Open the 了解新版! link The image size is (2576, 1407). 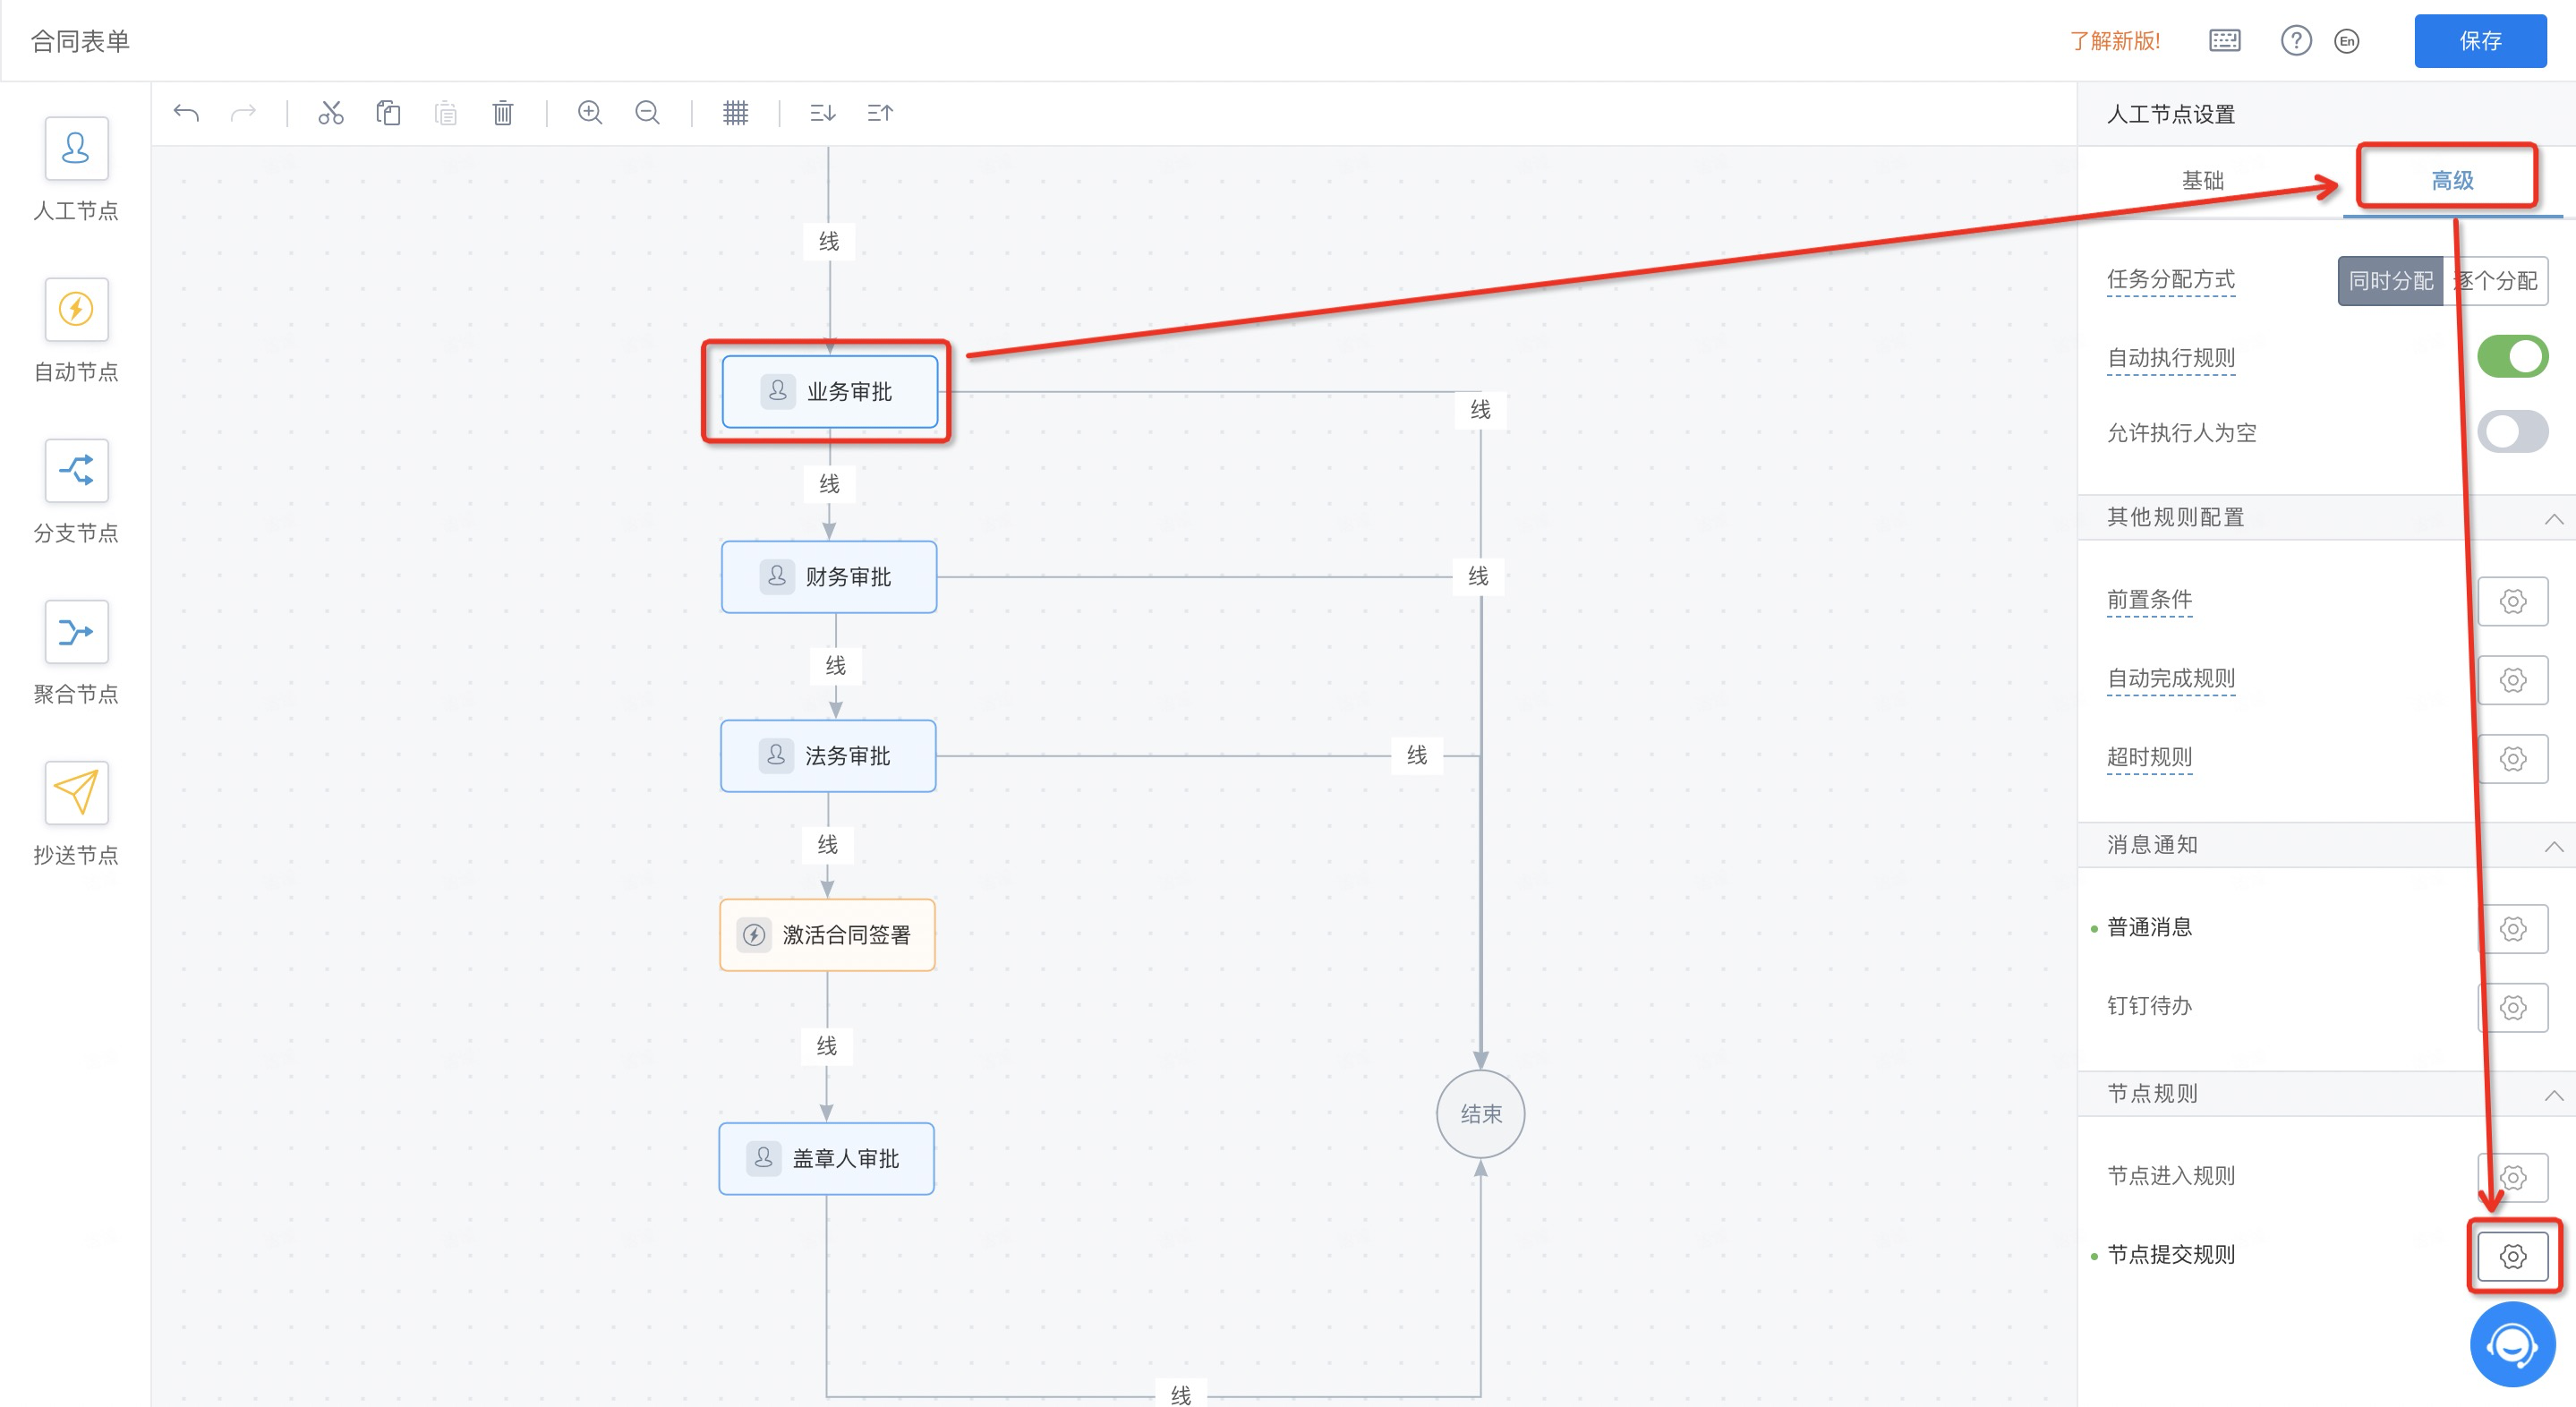2114,41
